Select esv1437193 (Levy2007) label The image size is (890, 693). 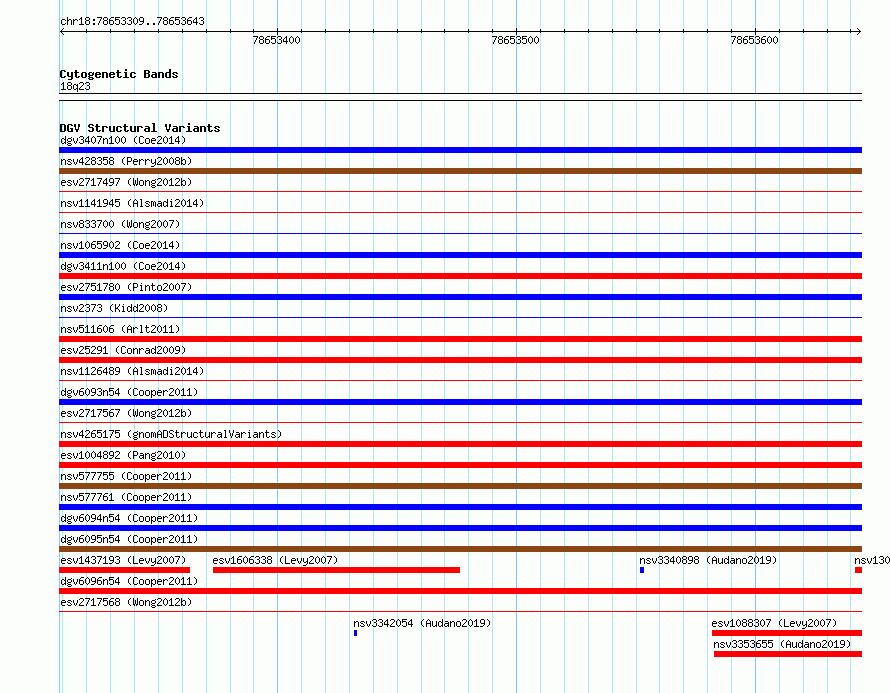click(x=123, y=560)
